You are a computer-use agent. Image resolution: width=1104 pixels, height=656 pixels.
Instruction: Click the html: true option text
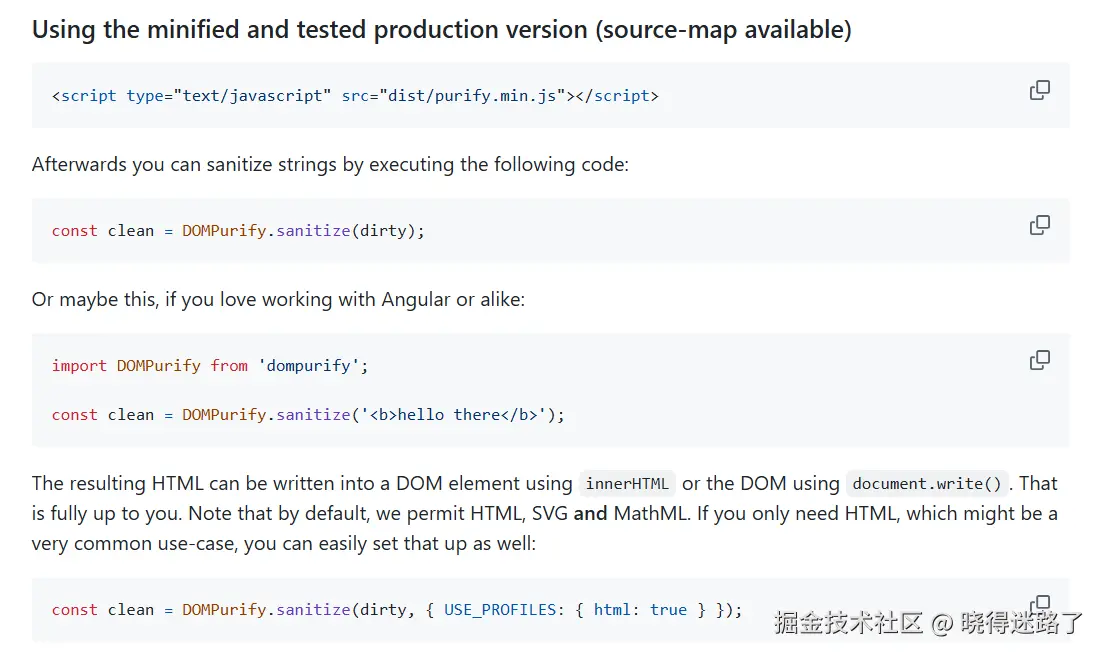pos(641,609)
